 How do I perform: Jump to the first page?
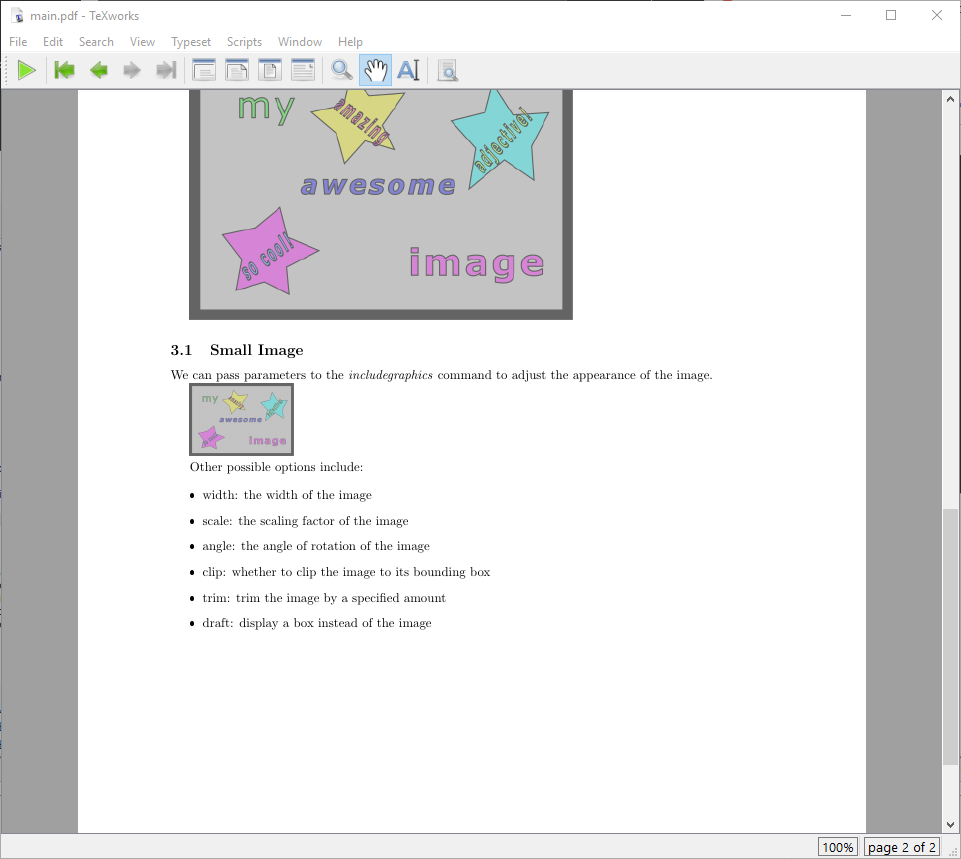coord(63,69)
